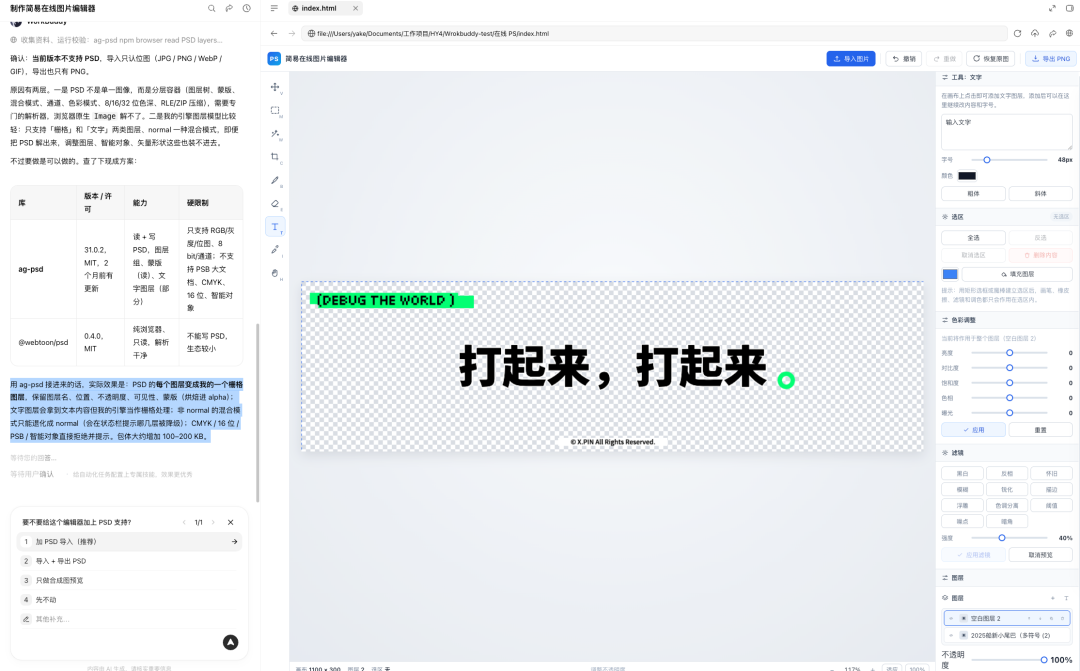
Task: Go forward in preview browser
Action: click(x=291, y=33)
